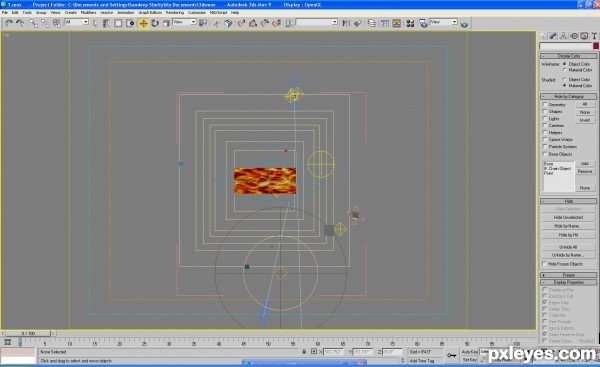
Task: Check the Bone Objects hide category box
Action: click(x=545, y=154)
